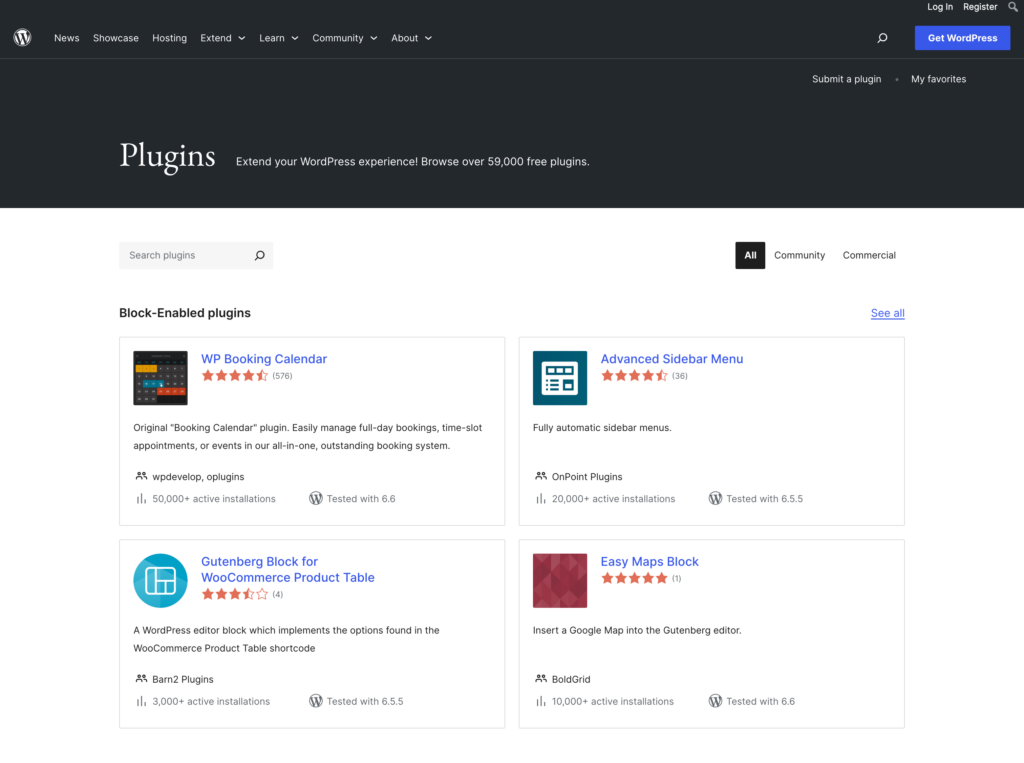Expand the Extend dropdown menu
The width and height of the screenshot is (1024, 763).
tap(222, 38)
